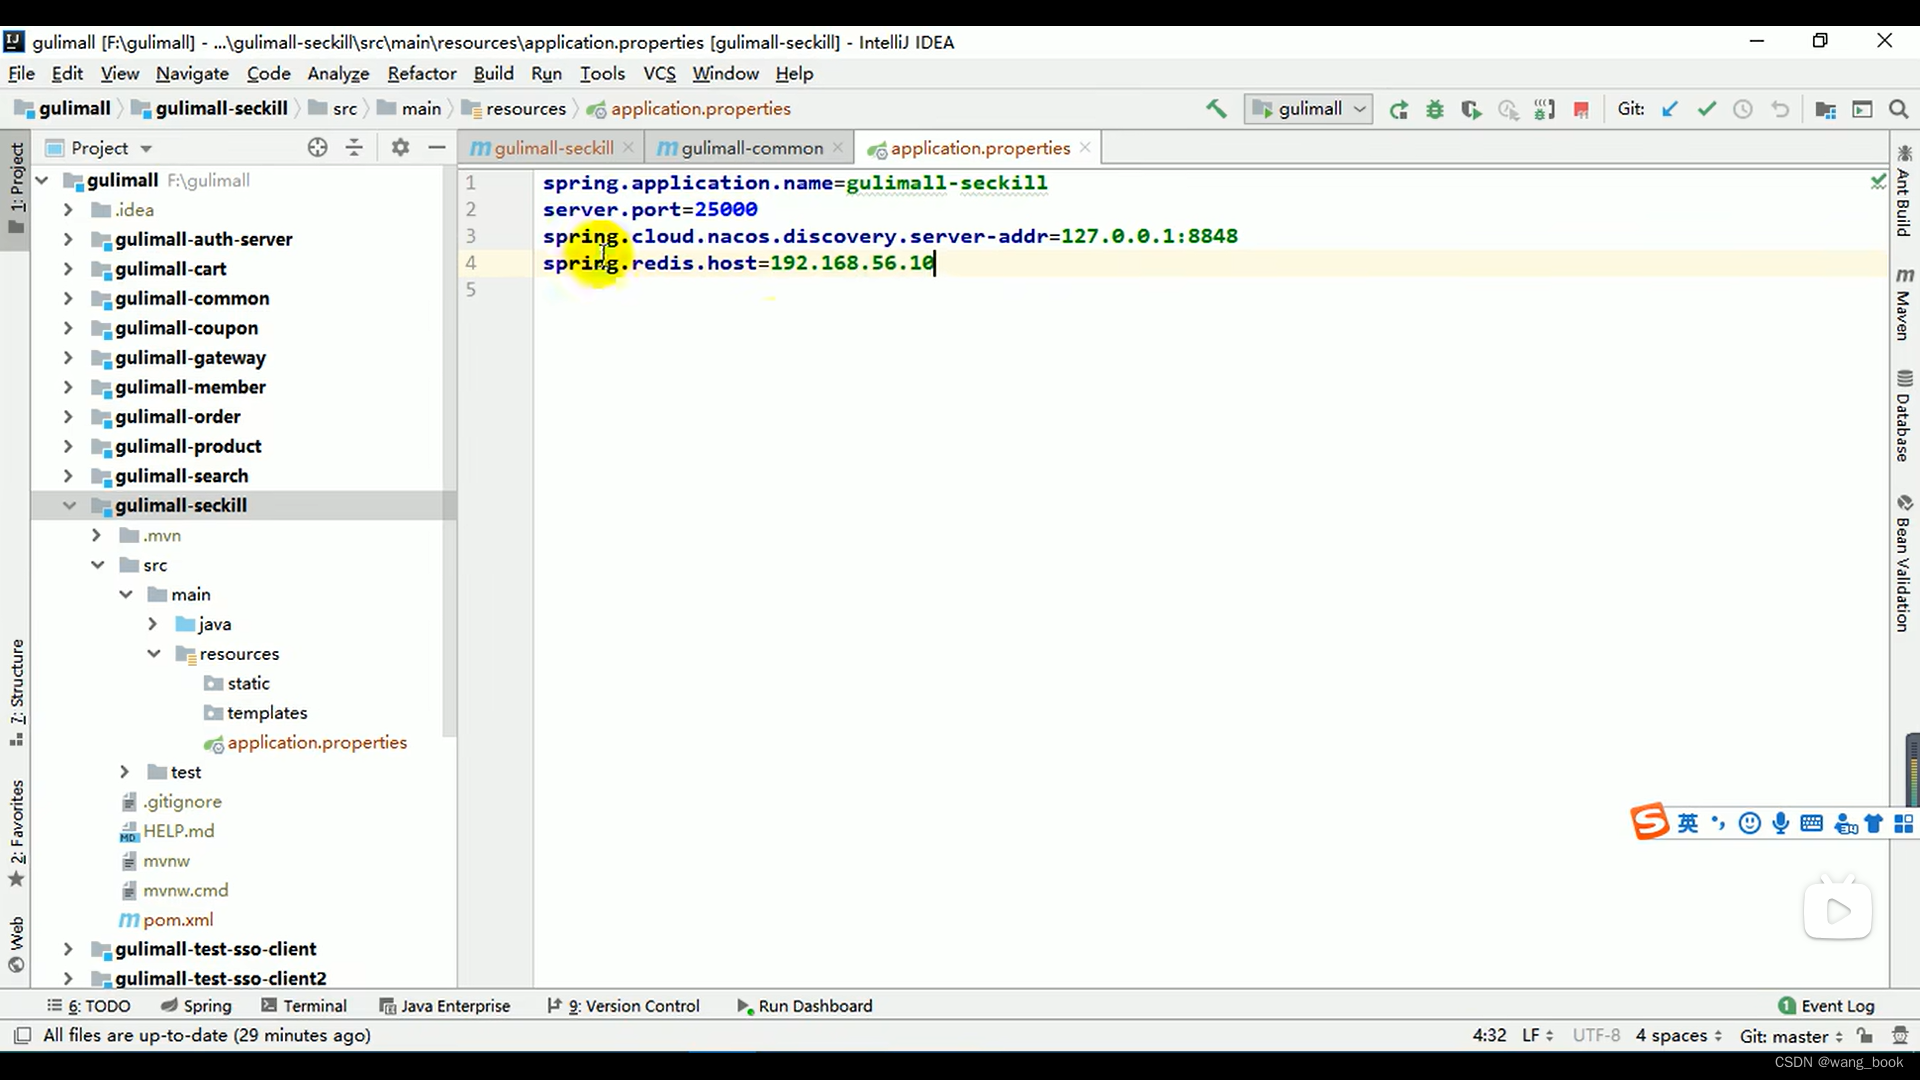Click the Build project hammer icon

[1216, 109]
